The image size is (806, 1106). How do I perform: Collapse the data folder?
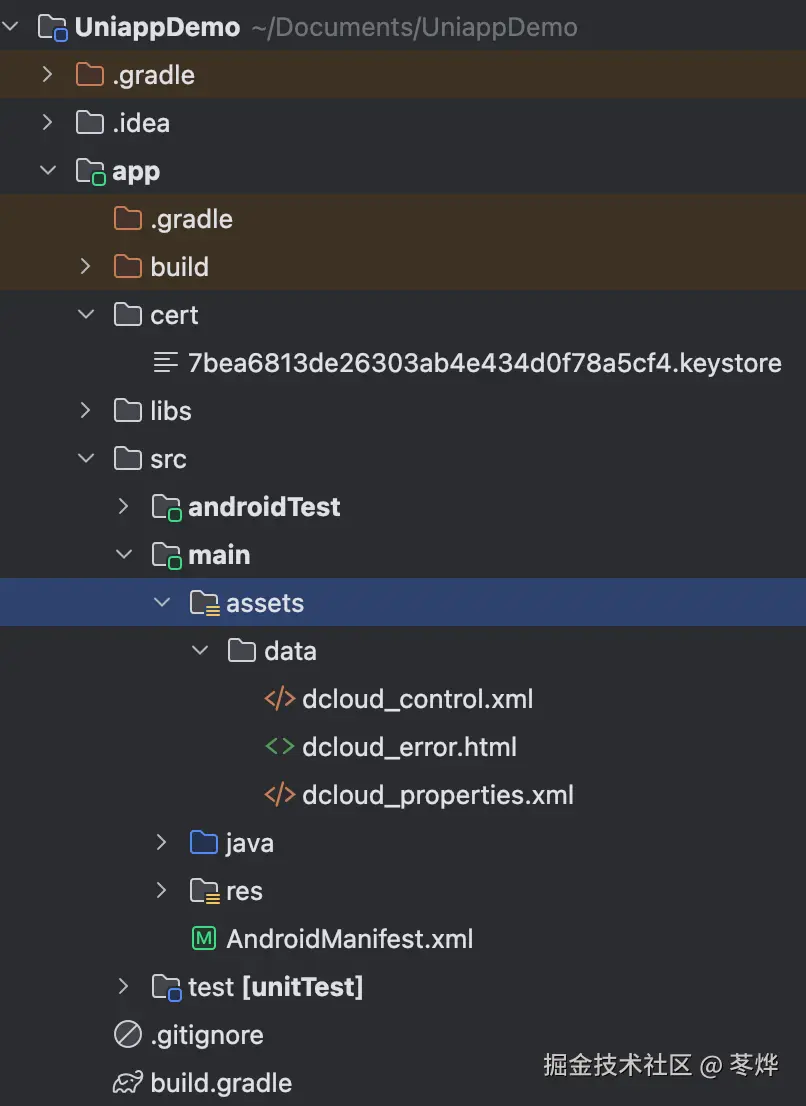pyautogui.click(x=200, y=651)
